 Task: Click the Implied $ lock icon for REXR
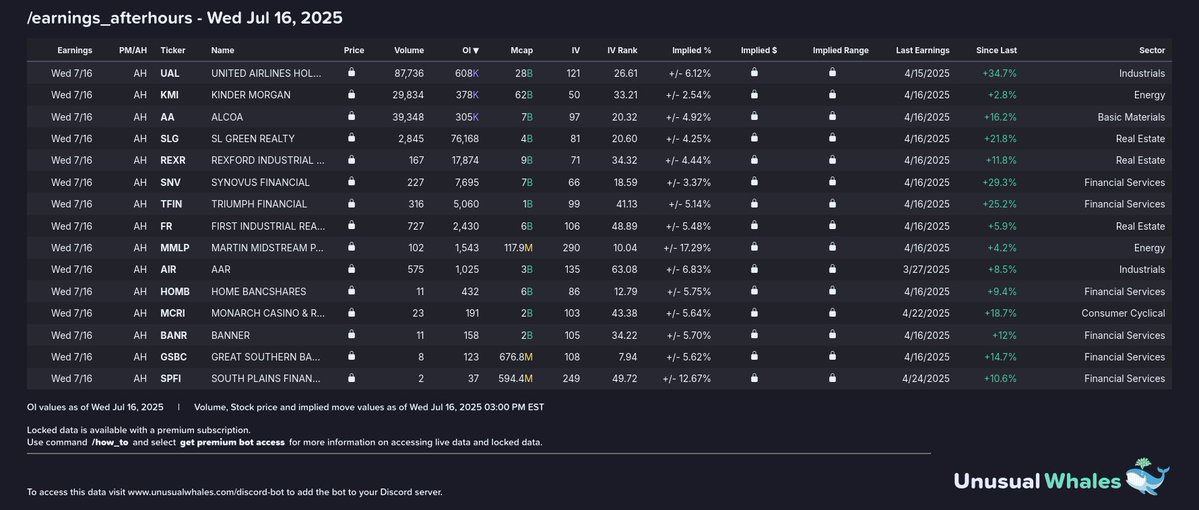754,160
